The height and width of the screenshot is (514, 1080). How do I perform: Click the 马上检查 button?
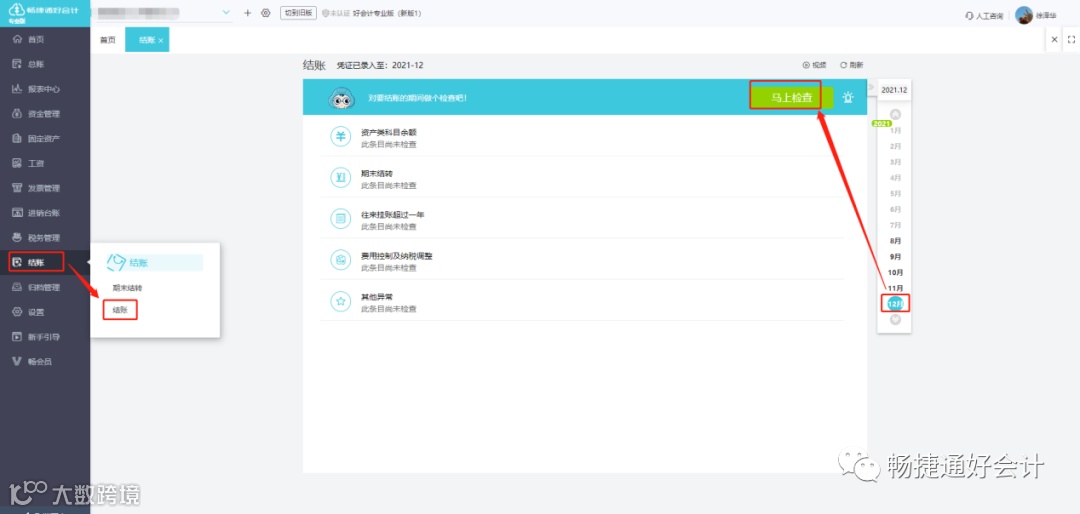pos(792,98)
